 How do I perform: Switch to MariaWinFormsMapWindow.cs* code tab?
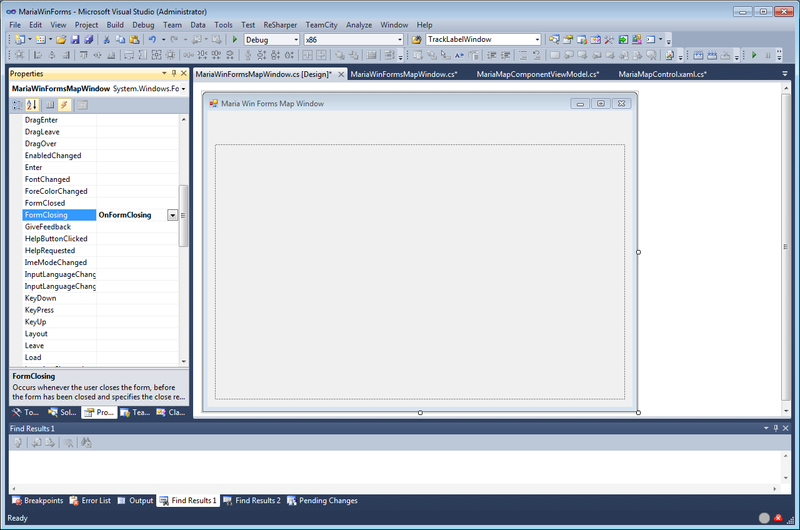pos(404,74)
